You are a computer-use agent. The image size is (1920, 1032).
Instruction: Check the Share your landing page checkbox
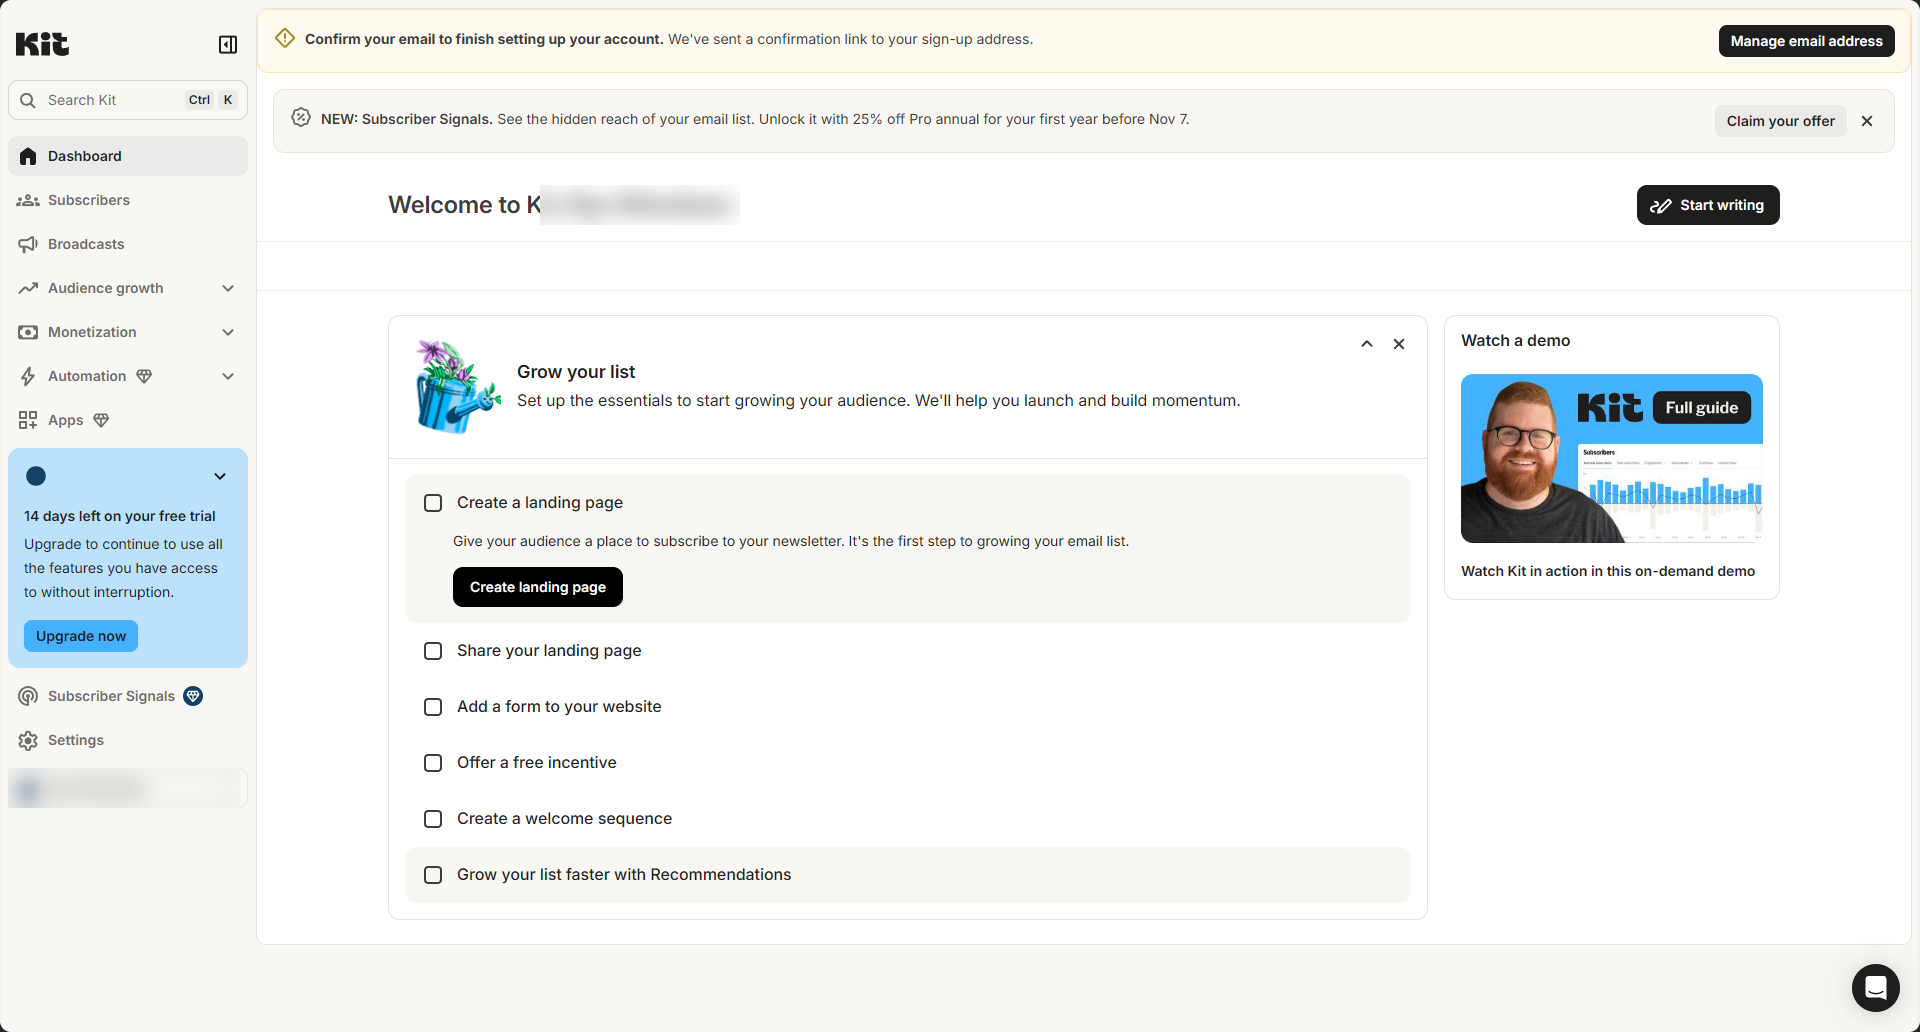pyautogui.click(x=433, y=651)
